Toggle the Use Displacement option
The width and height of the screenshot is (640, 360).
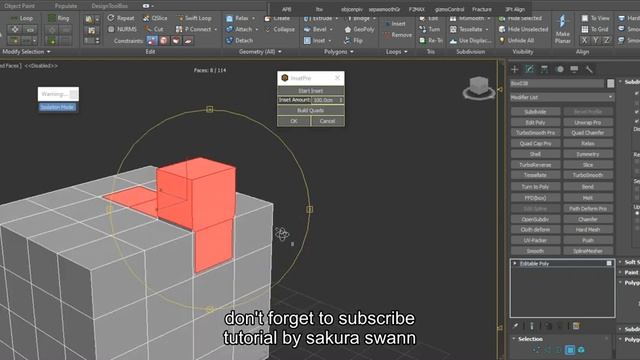coord(471,40)
